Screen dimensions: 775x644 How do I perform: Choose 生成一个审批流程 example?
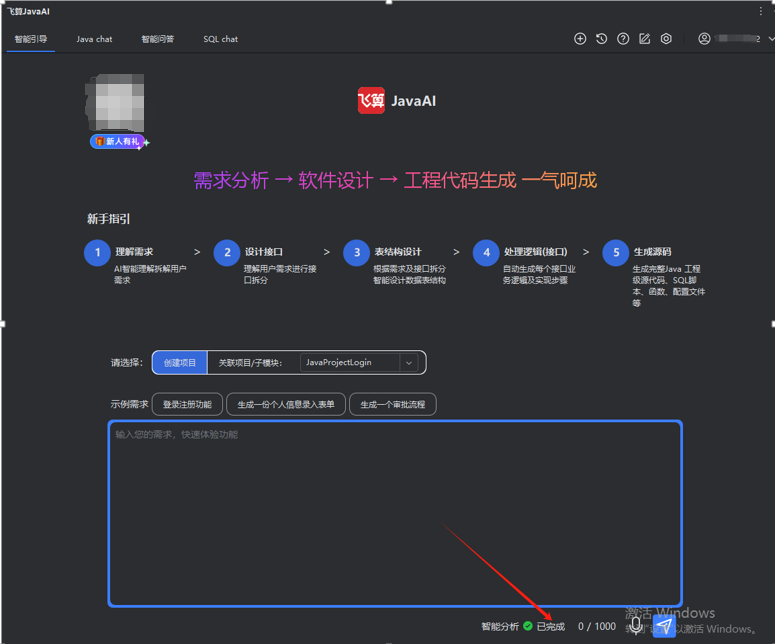[x=392, y=404]
